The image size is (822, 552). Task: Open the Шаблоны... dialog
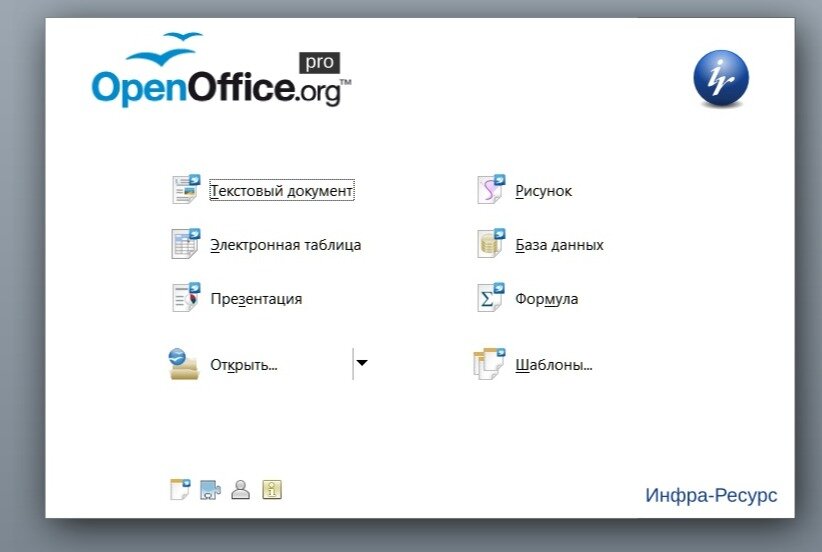[554, 365]
